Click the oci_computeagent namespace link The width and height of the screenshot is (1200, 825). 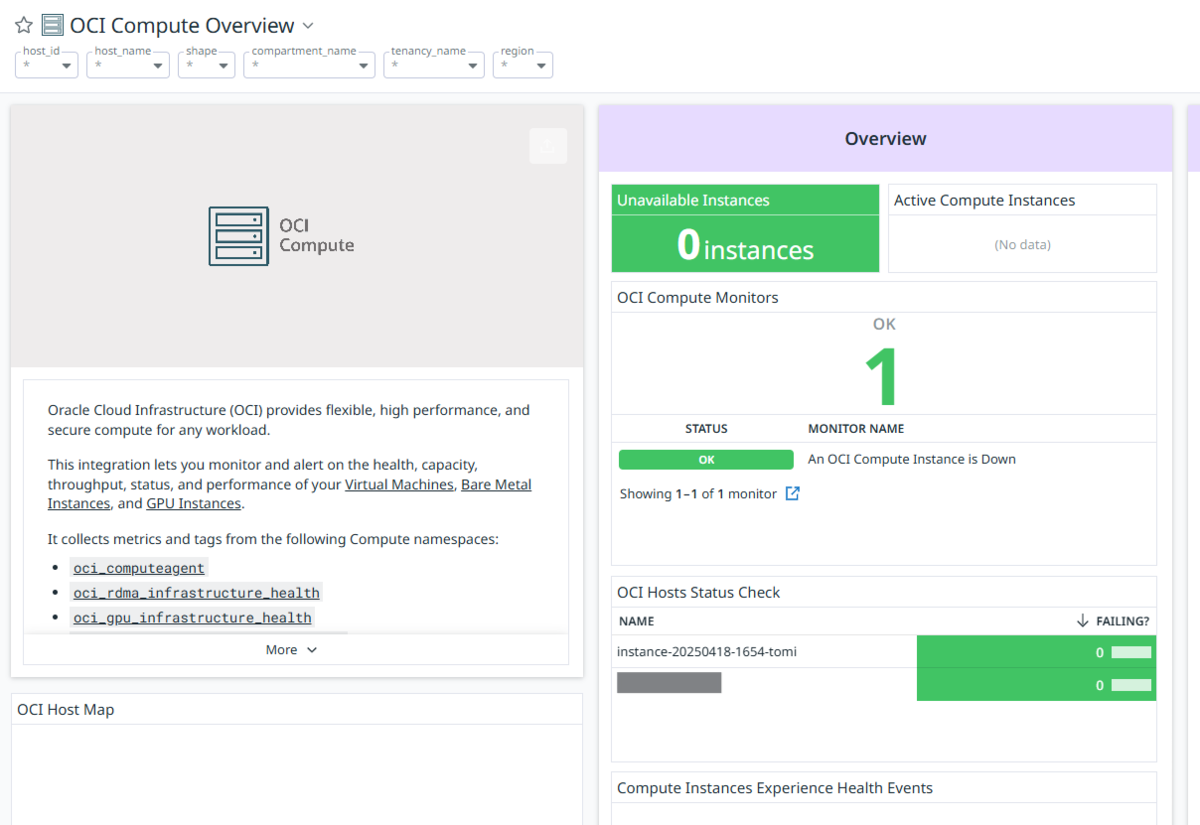139,568
